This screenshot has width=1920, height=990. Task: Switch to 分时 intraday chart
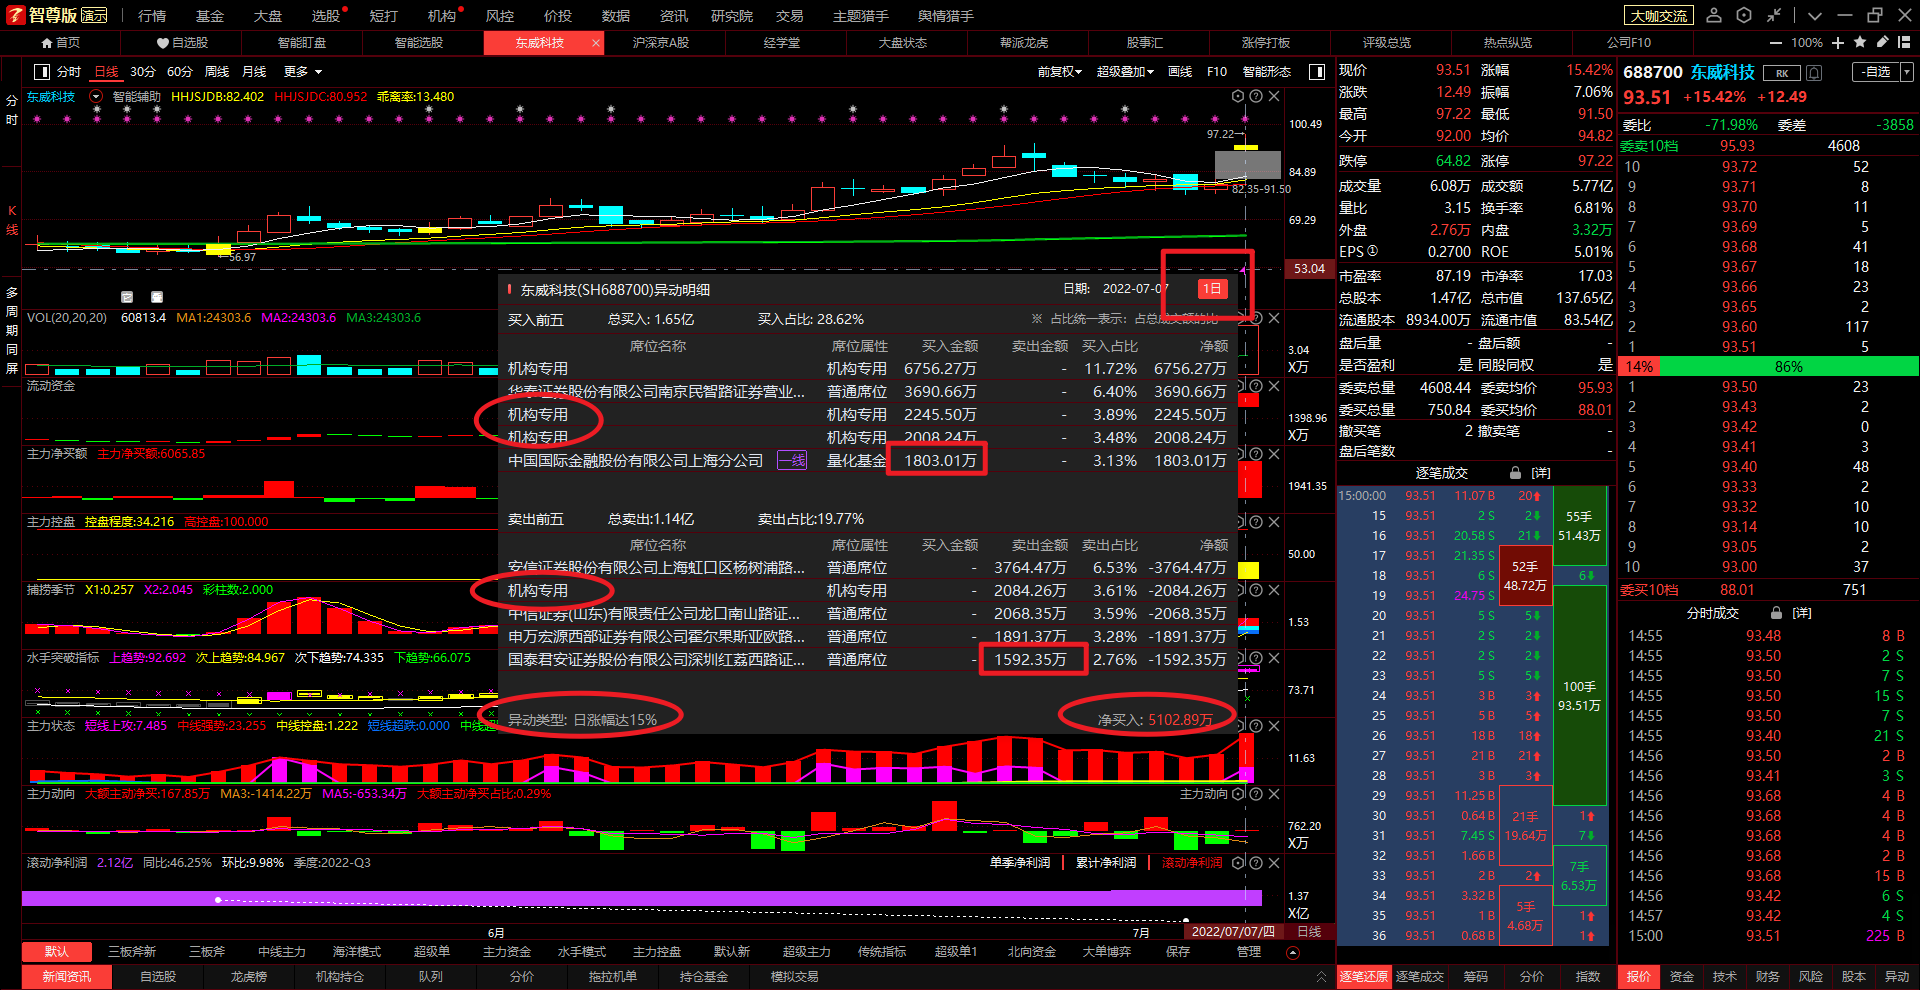(69, 72)
